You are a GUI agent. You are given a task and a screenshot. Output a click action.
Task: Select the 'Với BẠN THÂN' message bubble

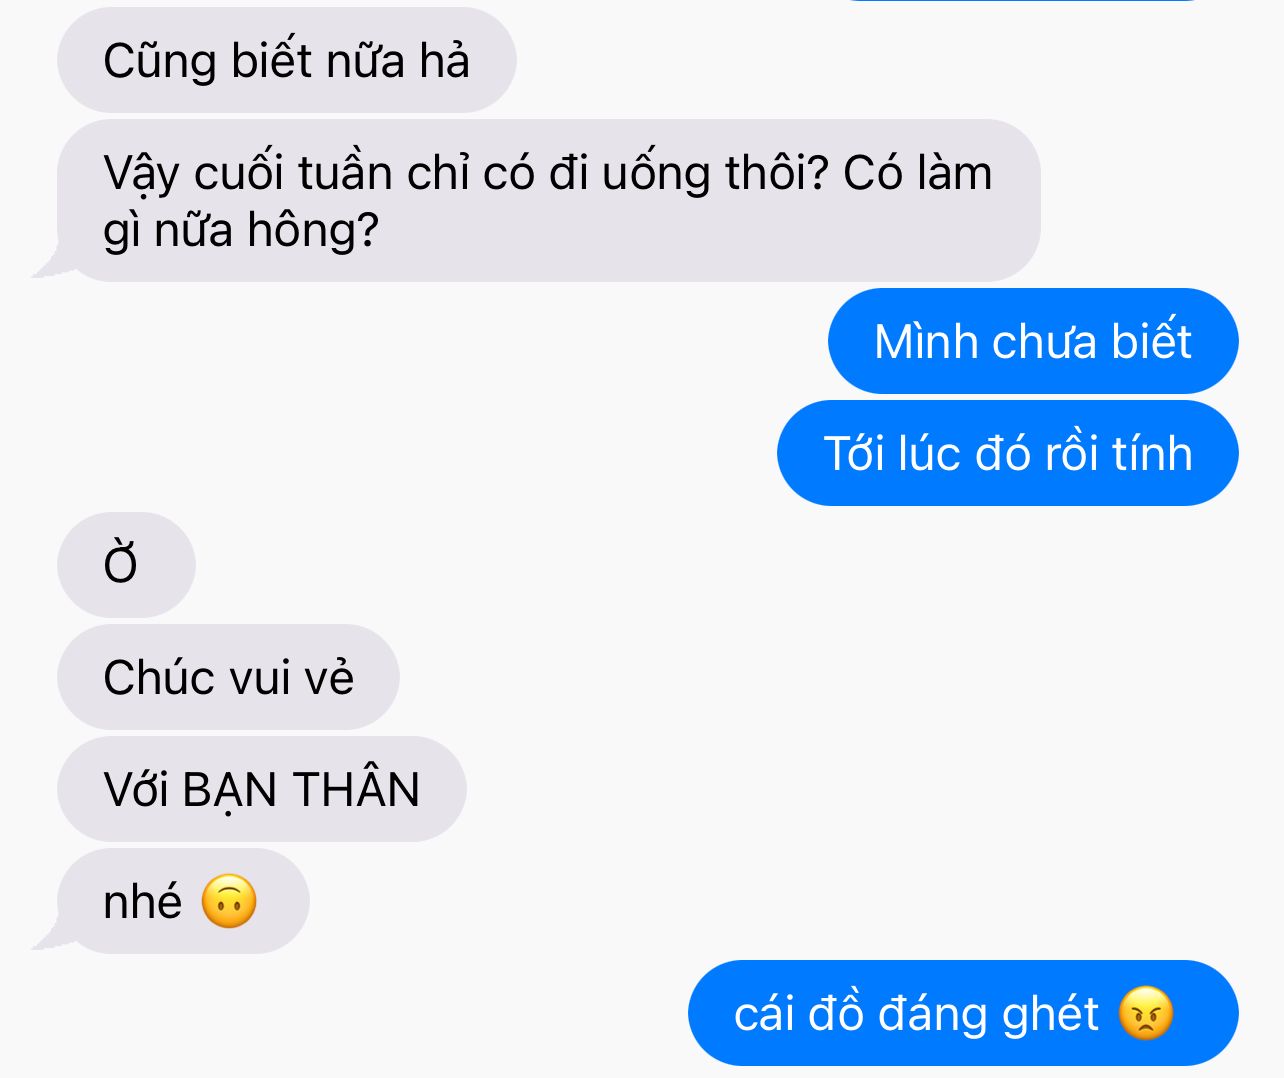click(262, 789)
